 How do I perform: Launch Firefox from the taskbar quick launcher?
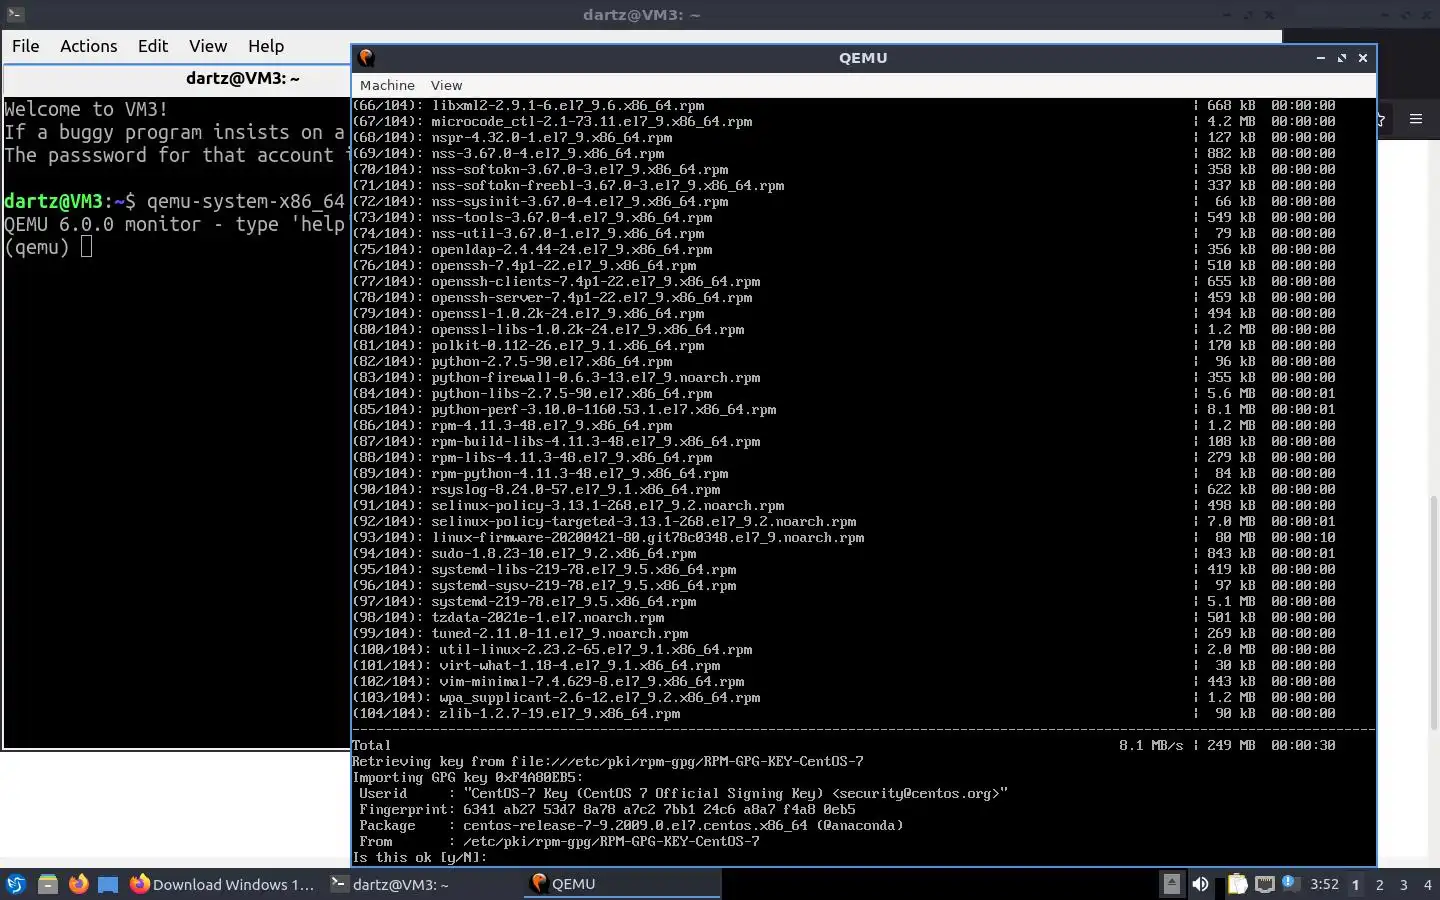pos(78,884)
